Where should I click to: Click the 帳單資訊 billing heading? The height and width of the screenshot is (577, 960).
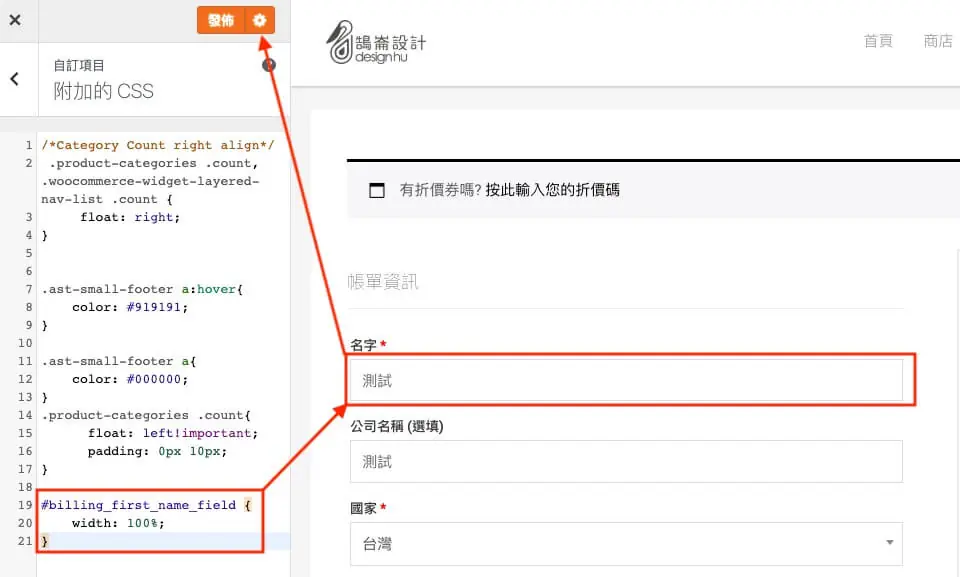pos(383,282)
